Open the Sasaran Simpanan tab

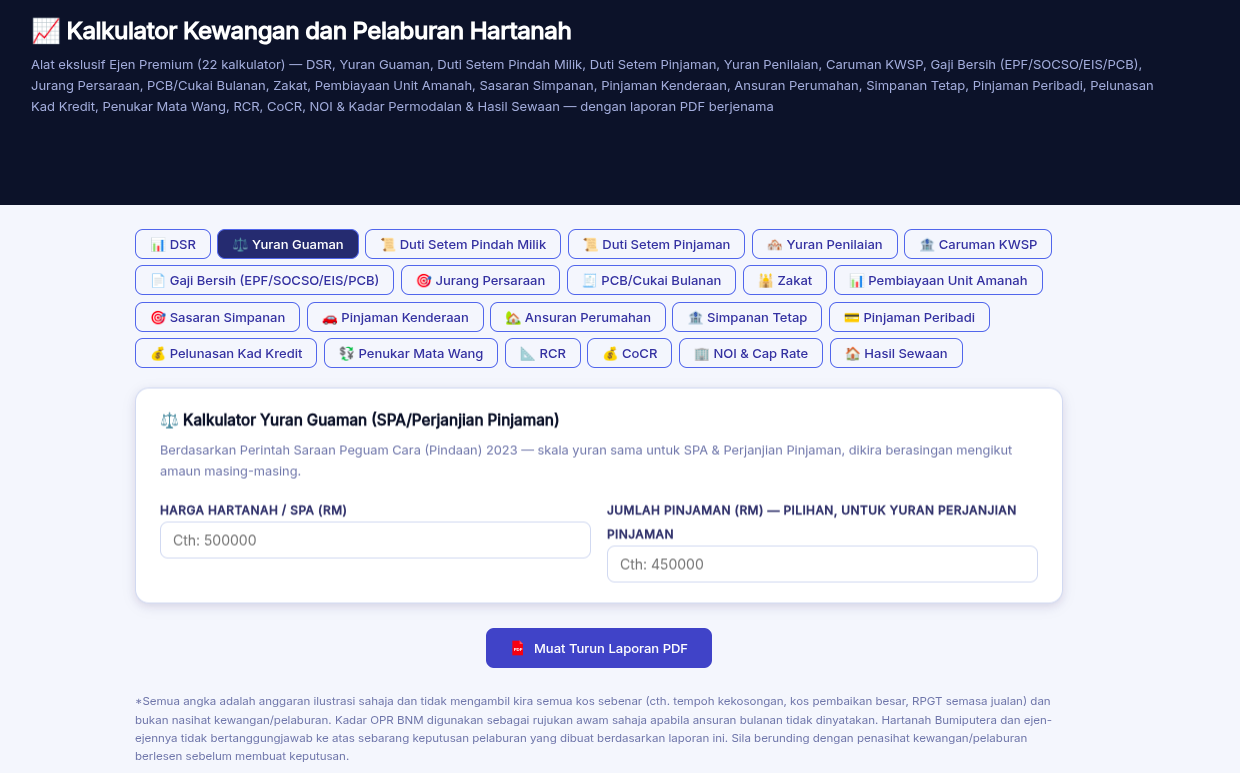217,317
